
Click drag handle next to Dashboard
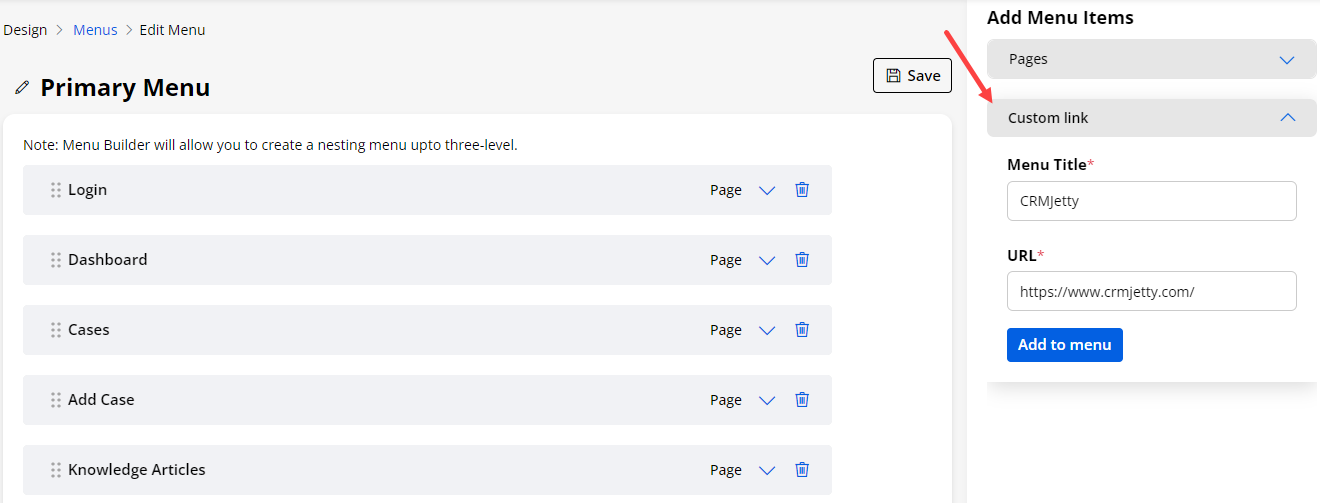[56, 260]
